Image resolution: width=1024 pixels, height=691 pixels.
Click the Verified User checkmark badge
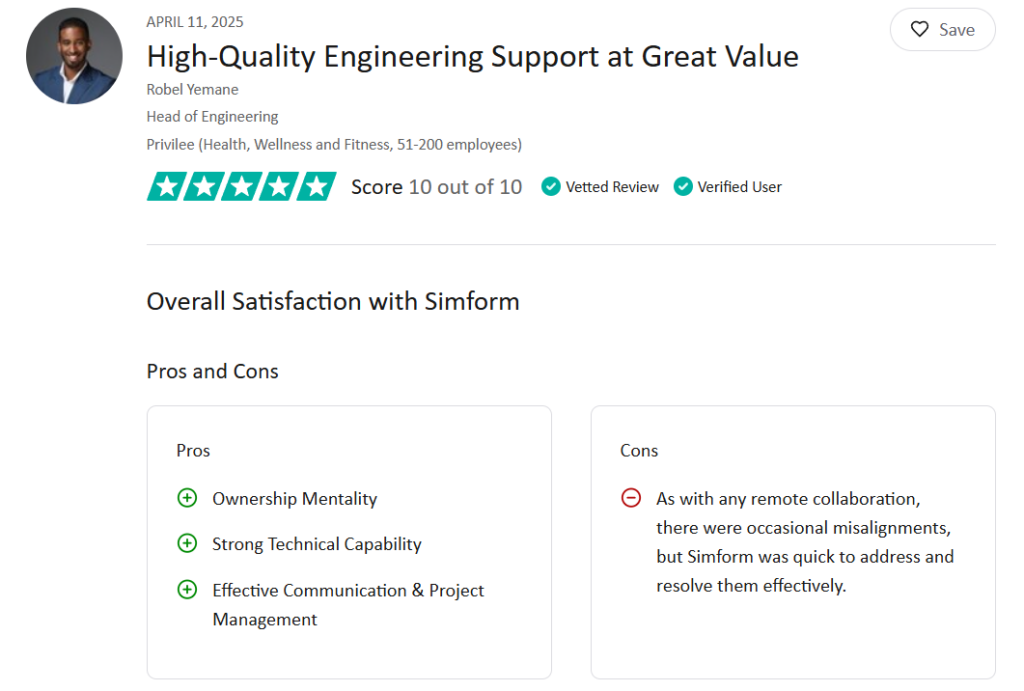click(x=684, y=187)
